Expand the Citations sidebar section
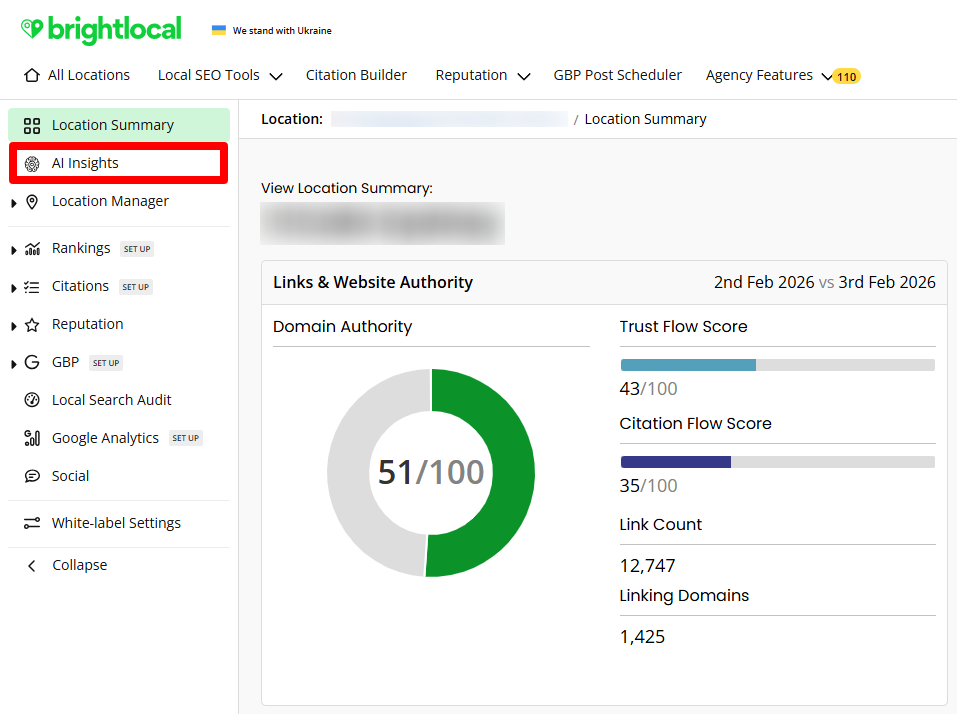 pyautogui.click(x=13, y=288)
